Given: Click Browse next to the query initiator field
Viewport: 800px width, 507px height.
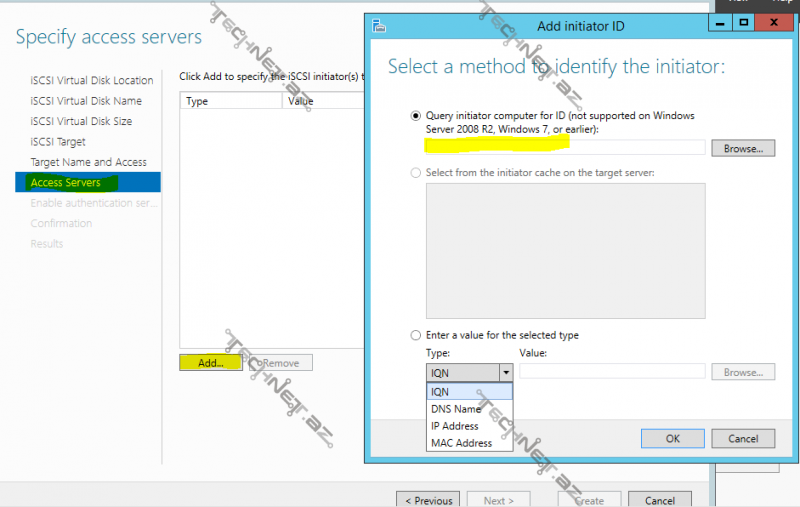Looking at the screenshot, I should click(x=743, y=148).
